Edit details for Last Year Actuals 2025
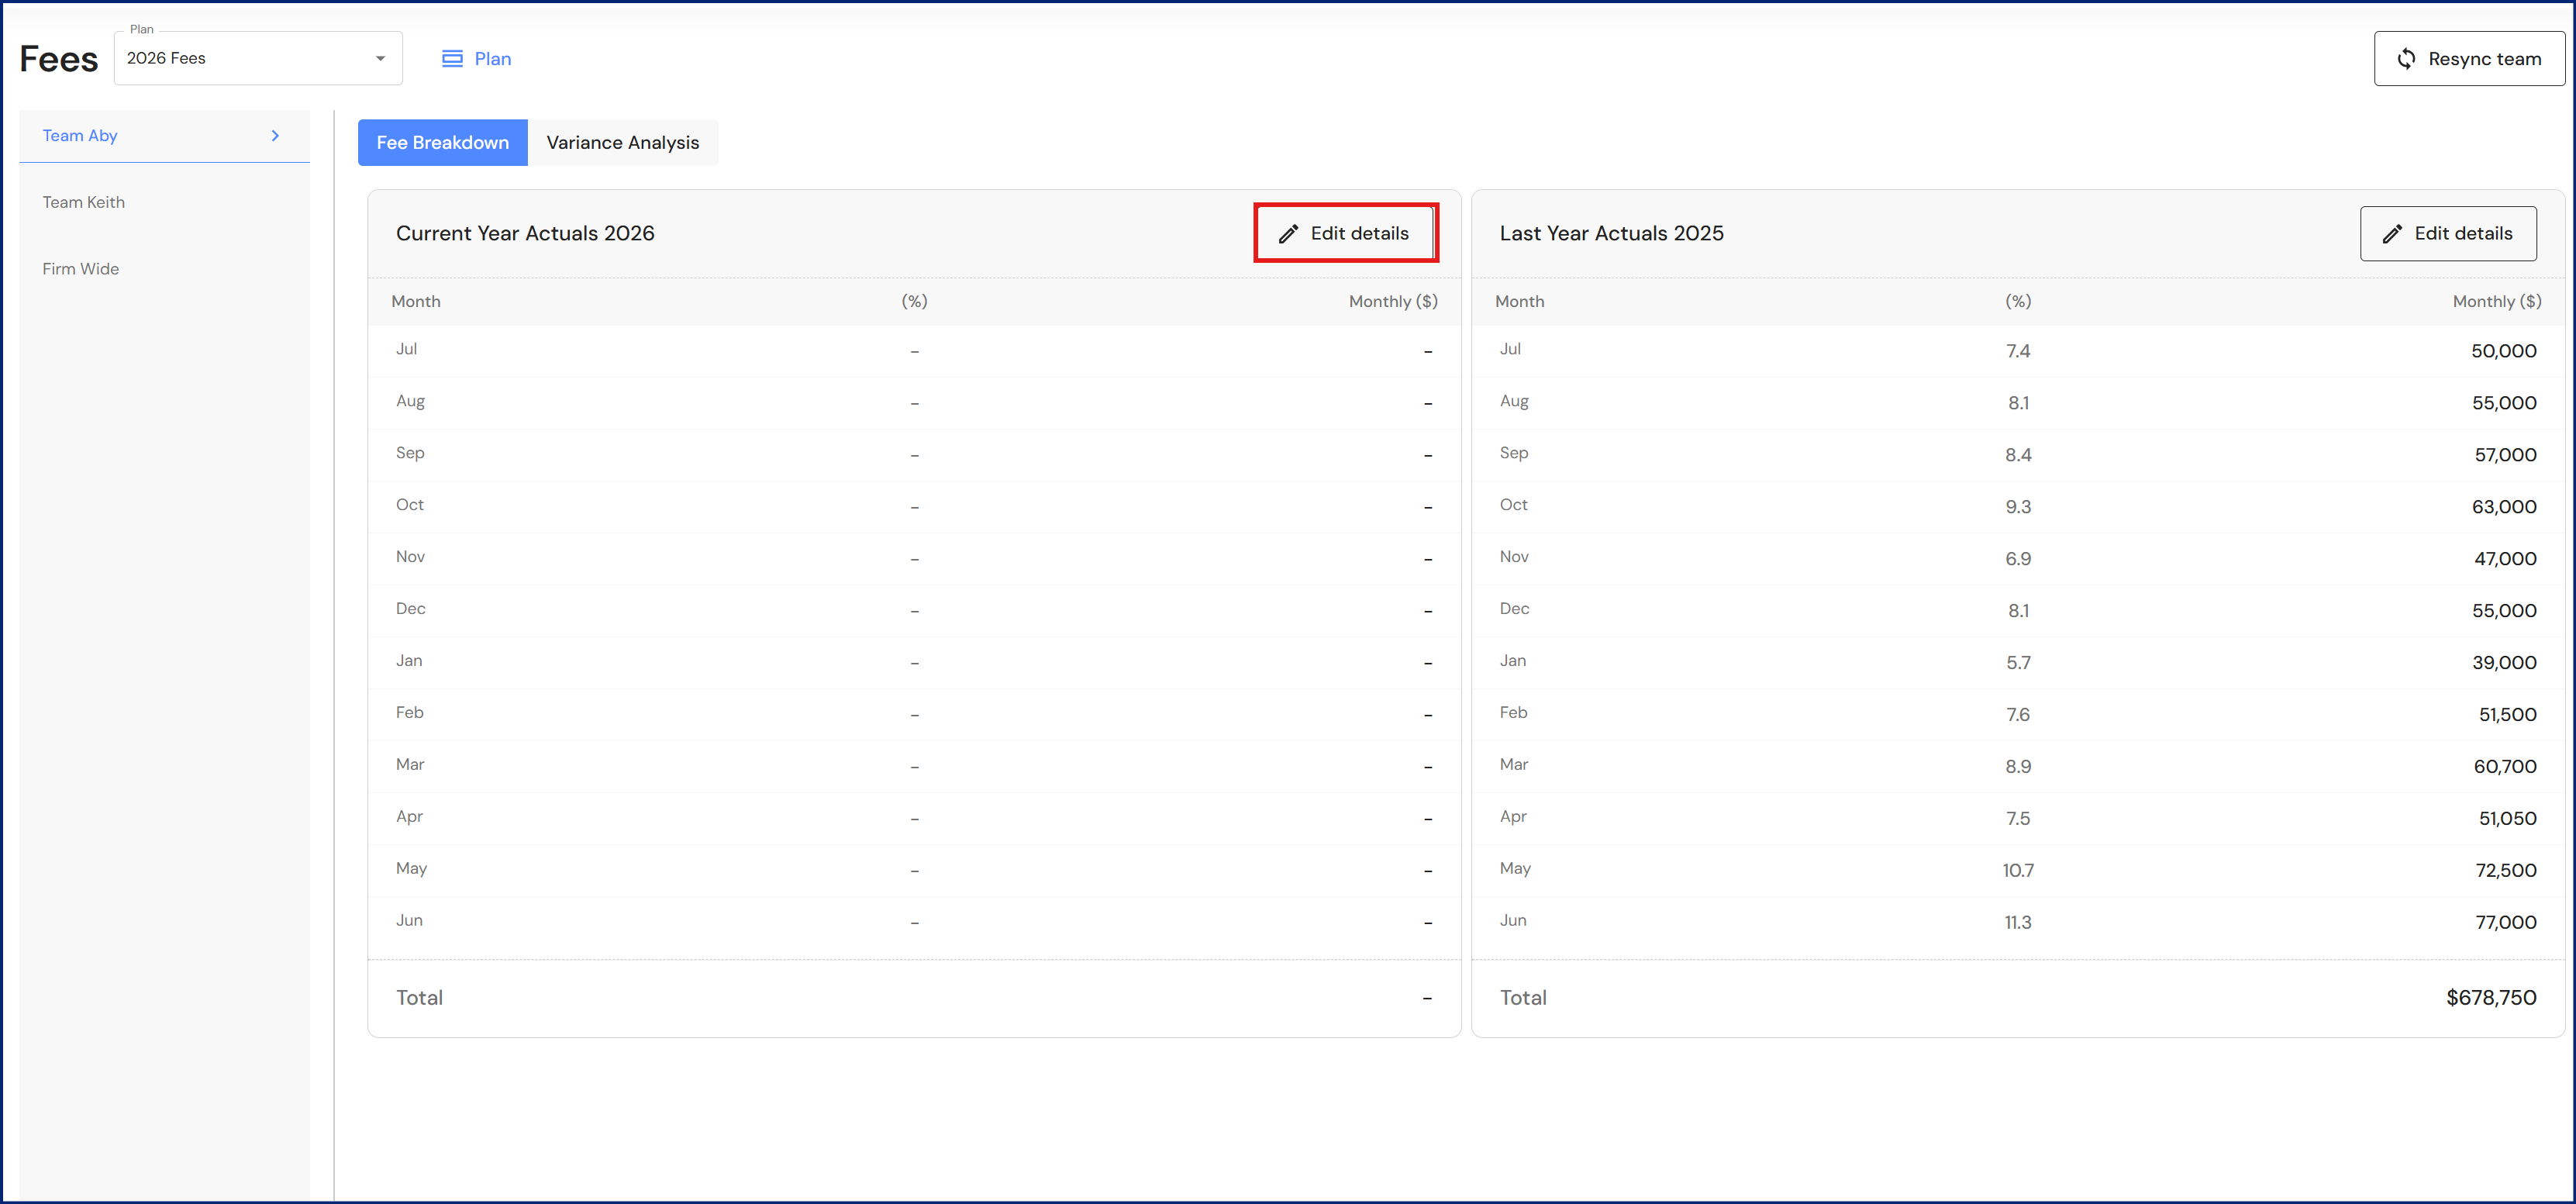The height and width of the screenshot is (1204, 2576). point(2447,234)
